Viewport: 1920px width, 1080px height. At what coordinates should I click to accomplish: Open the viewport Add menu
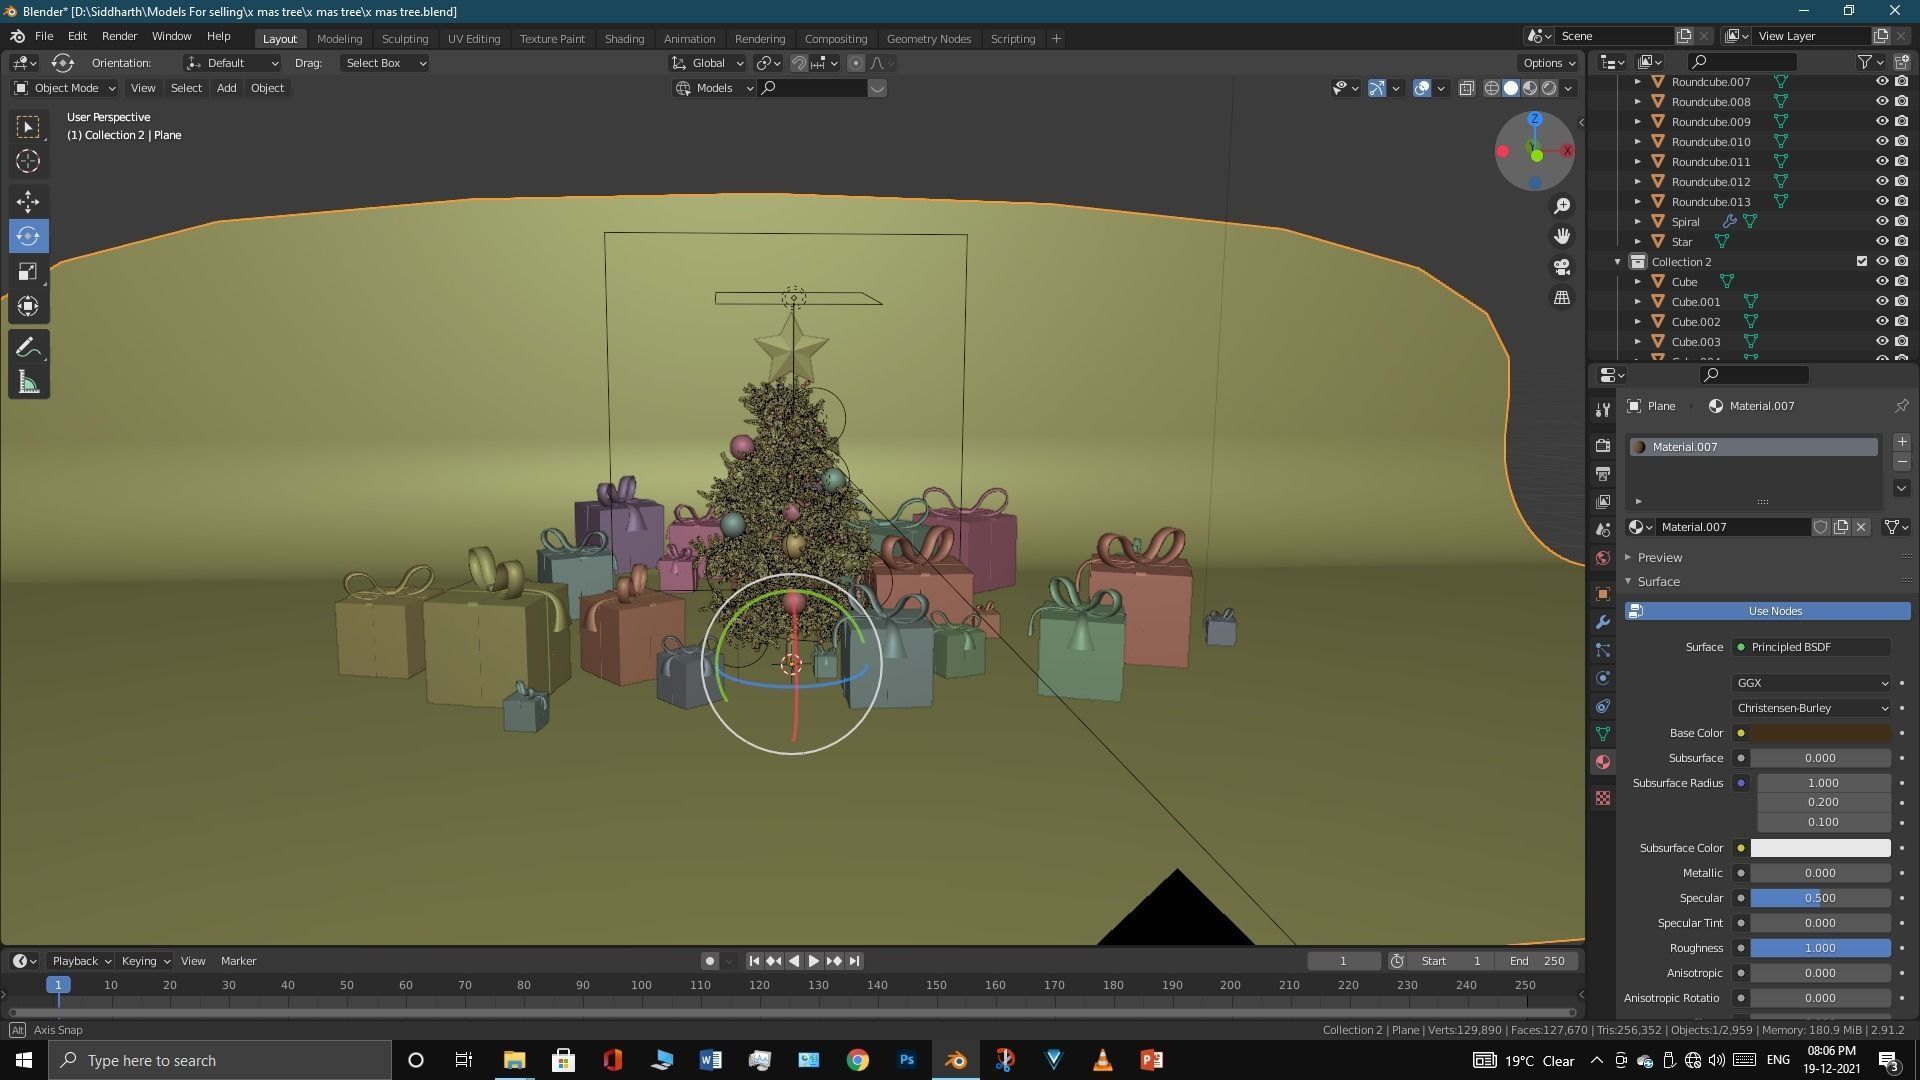(226, 88)
